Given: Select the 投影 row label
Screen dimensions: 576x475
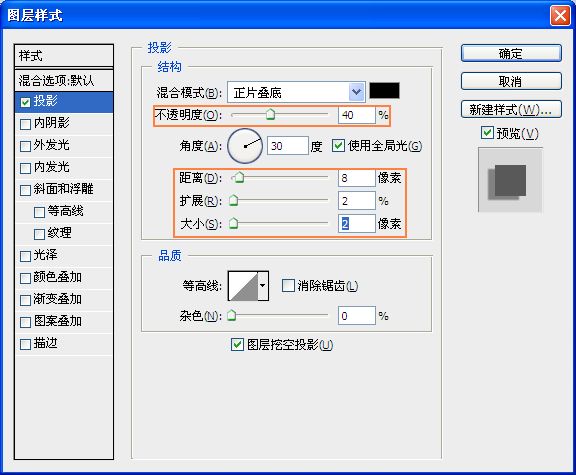Looking at the screenshot, I should (46, 100).
